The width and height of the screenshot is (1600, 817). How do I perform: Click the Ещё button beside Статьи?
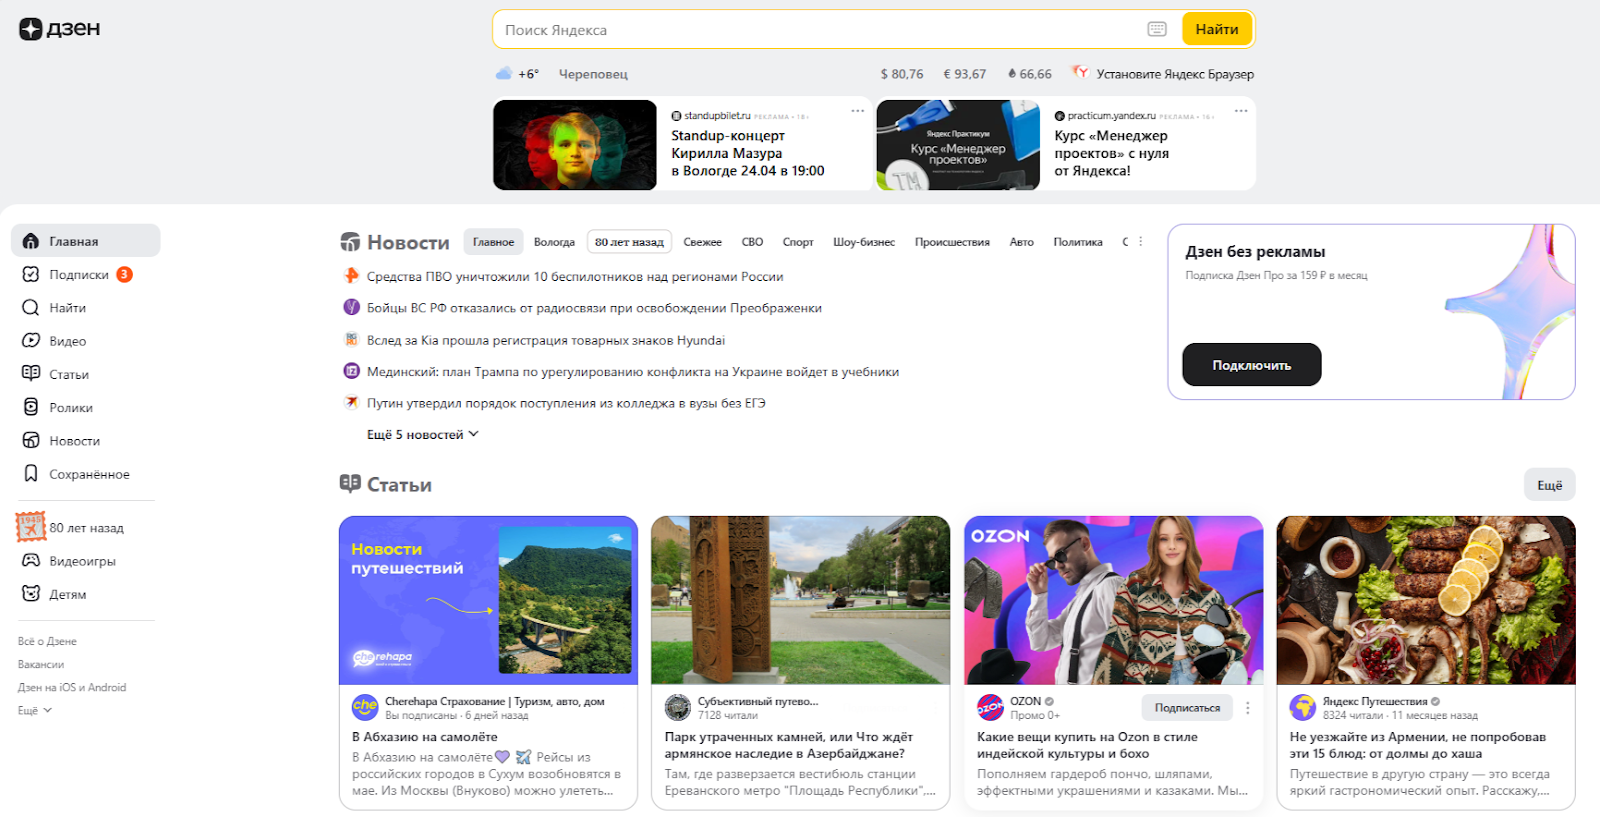pyautogui.click(x=1550, y=485)
